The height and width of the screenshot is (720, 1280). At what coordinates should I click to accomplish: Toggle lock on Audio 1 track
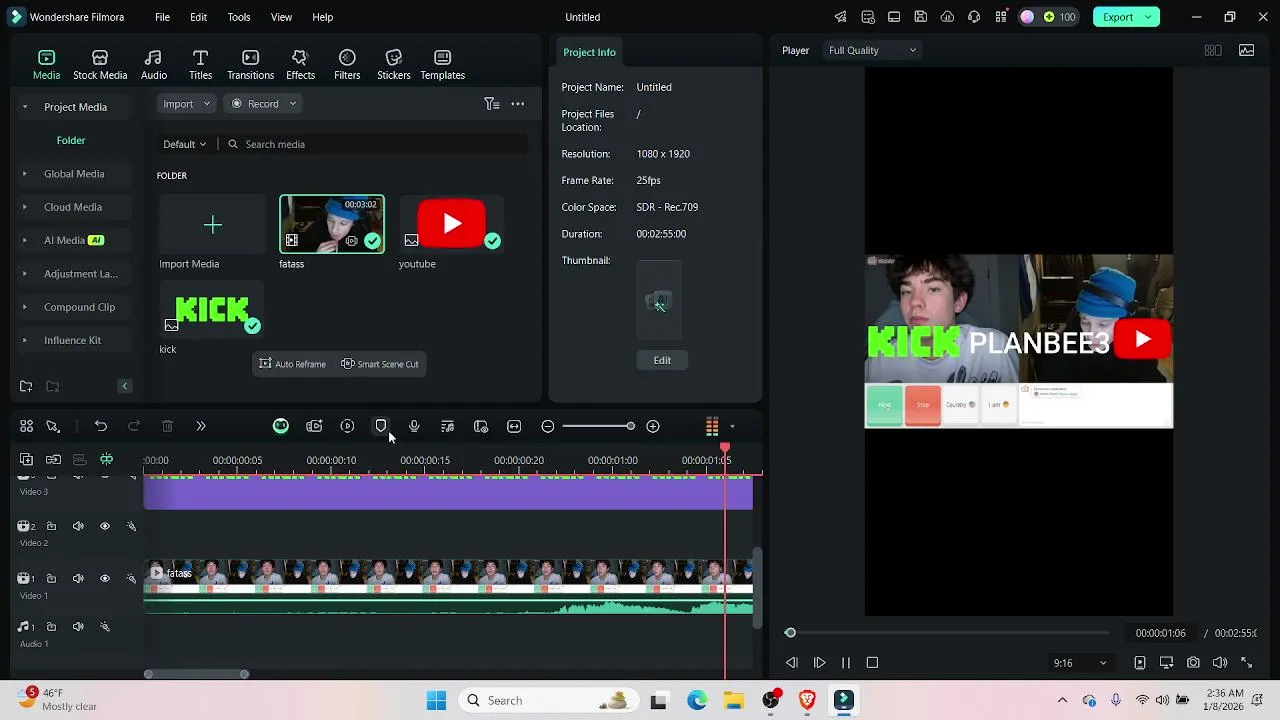point(51,627)
